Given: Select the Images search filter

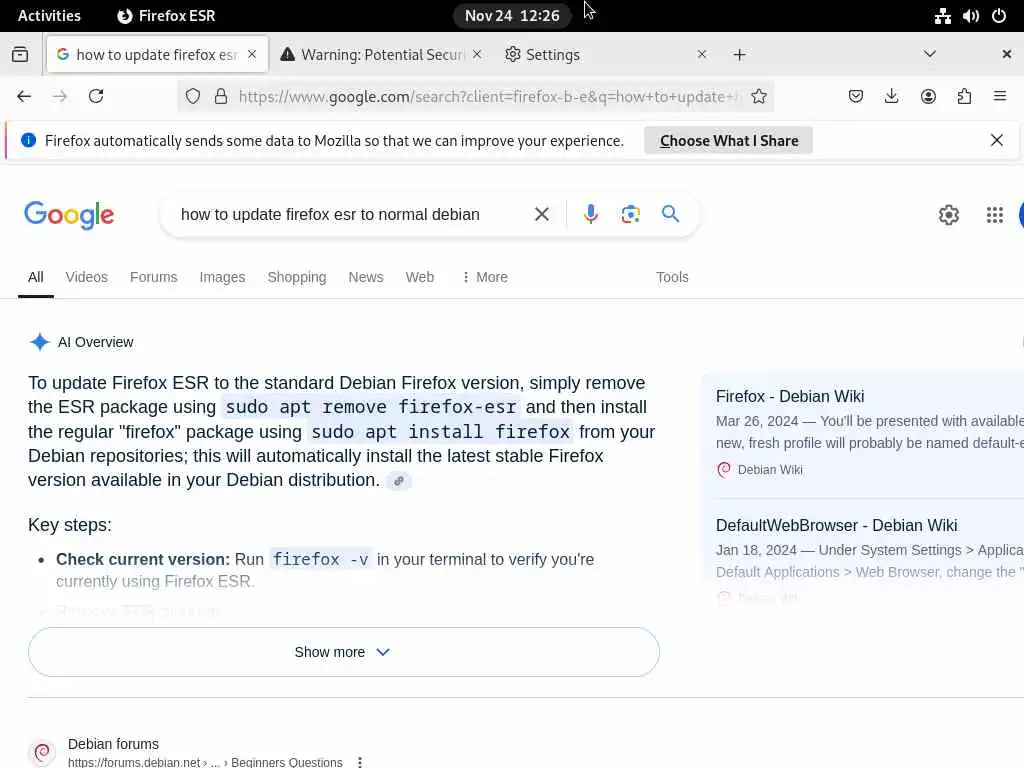Looking at the screenshot, I should [222, 277].
